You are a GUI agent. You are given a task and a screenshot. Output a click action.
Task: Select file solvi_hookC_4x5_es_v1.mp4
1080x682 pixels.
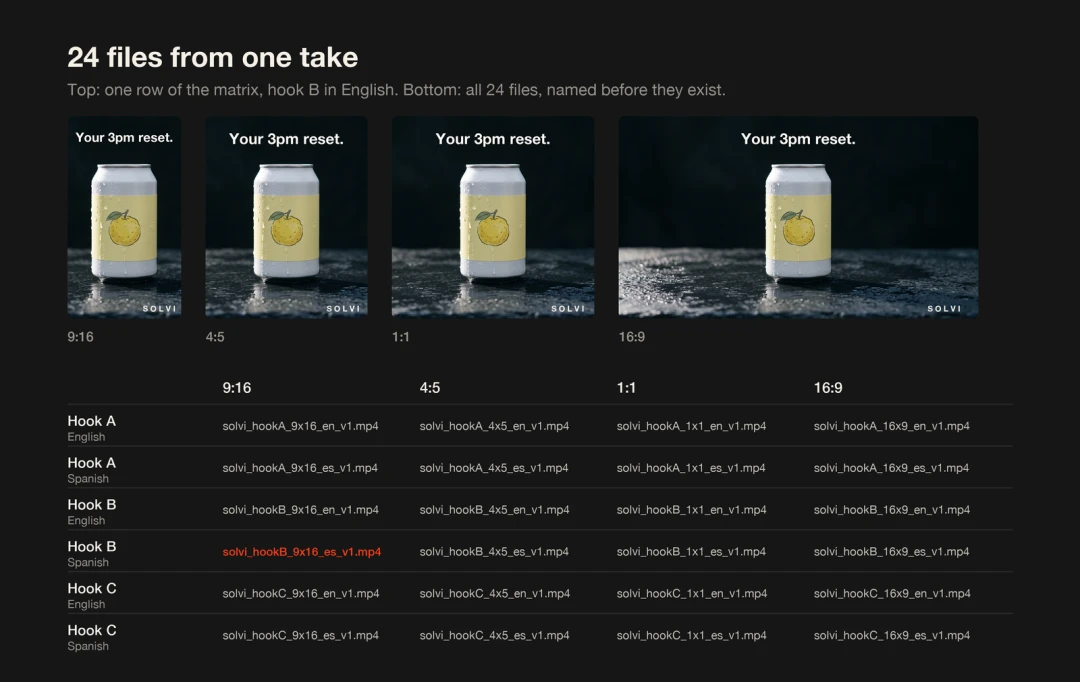[495, 636]
